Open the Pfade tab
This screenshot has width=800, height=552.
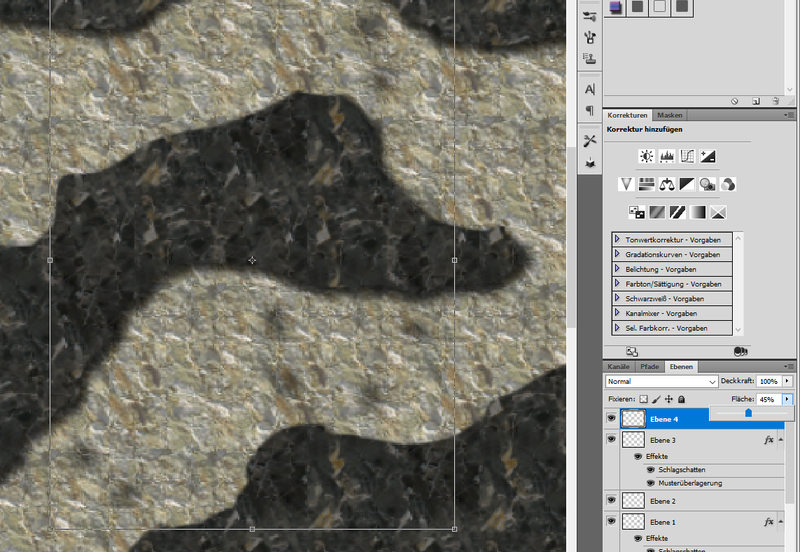650,367
